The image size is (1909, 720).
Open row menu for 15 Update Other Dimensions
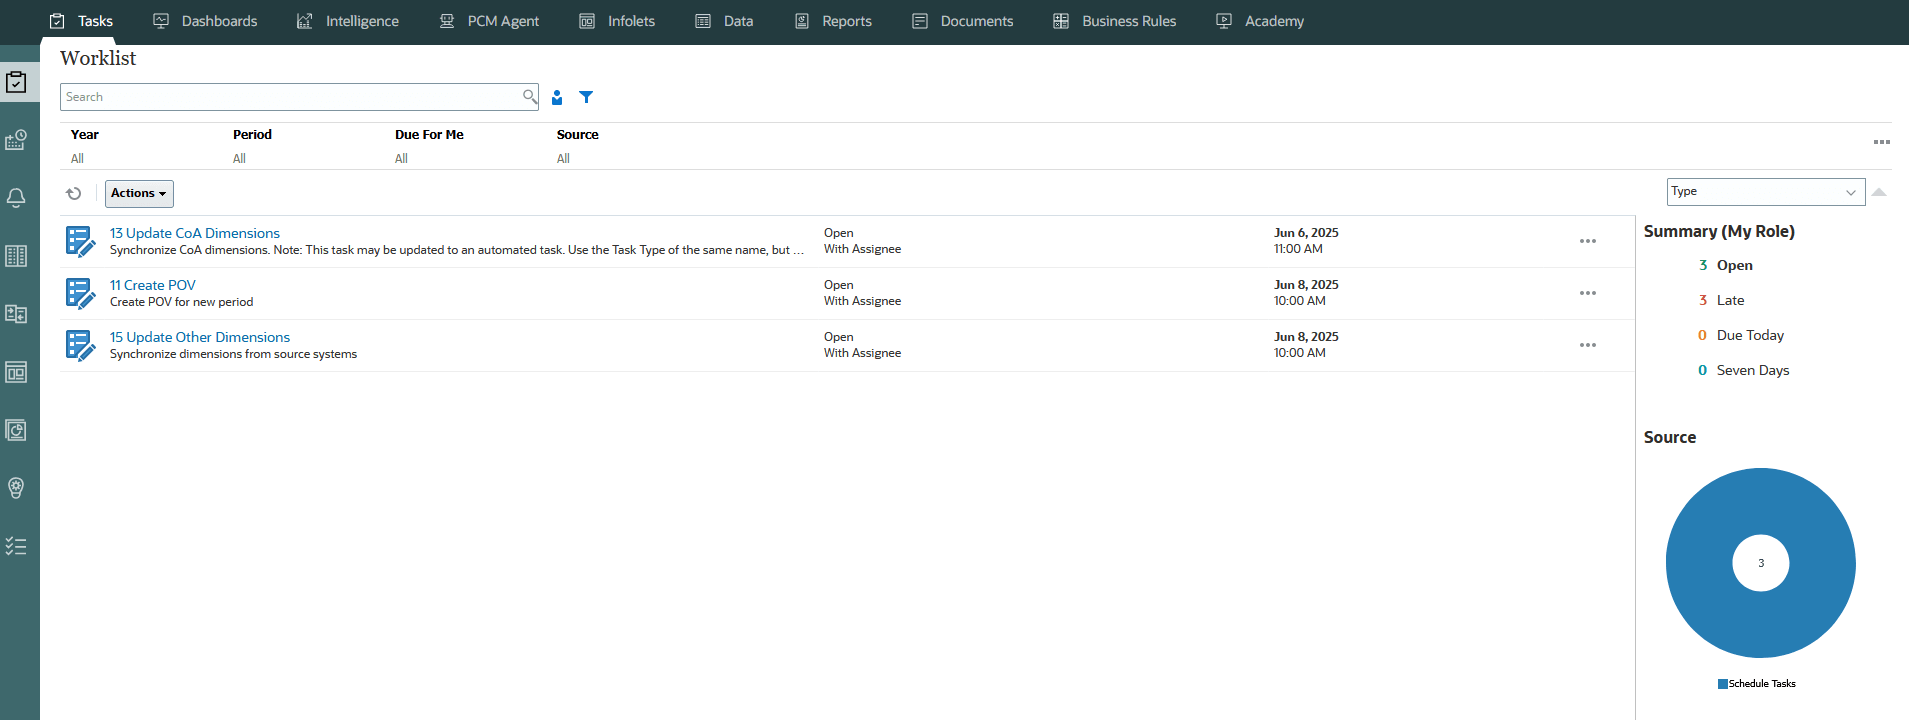click(x=1588, y=345)
